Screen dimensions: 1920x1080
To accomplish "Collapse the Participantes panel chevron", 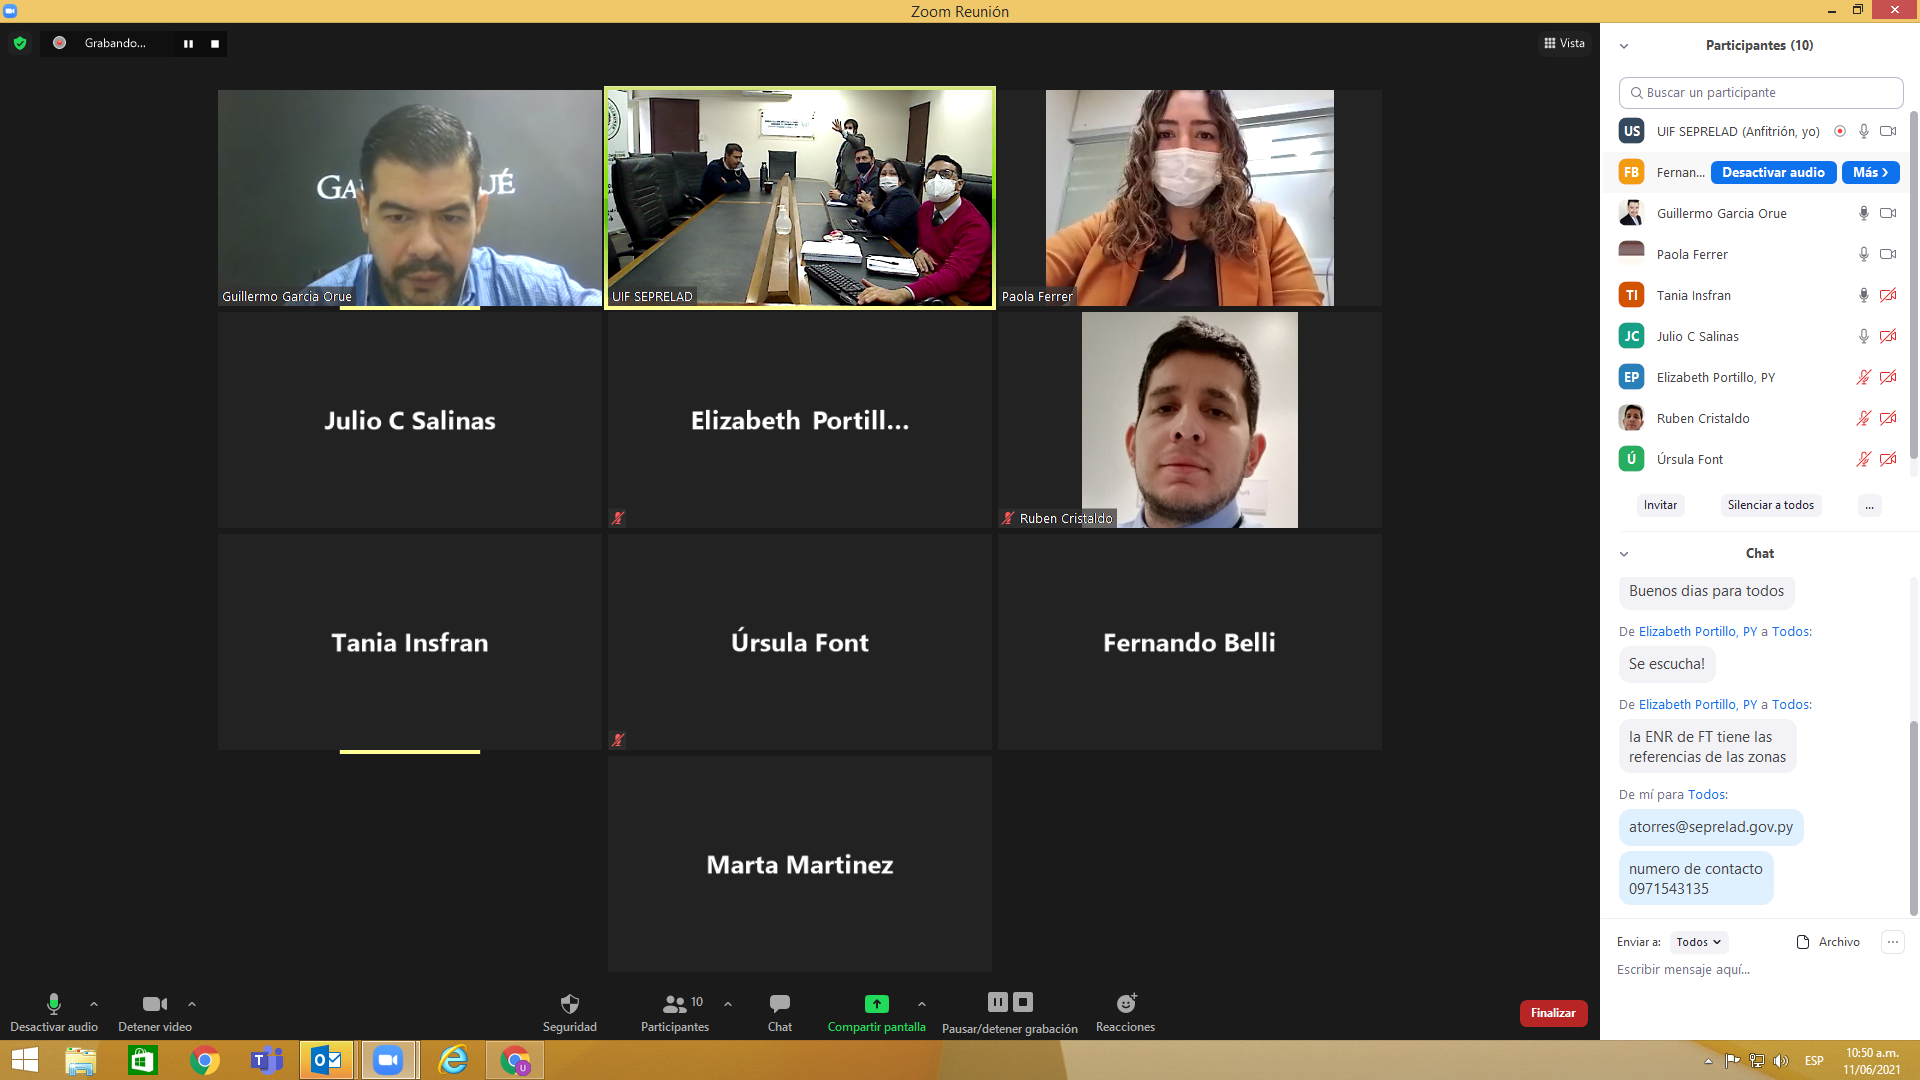I will 1624,46.
